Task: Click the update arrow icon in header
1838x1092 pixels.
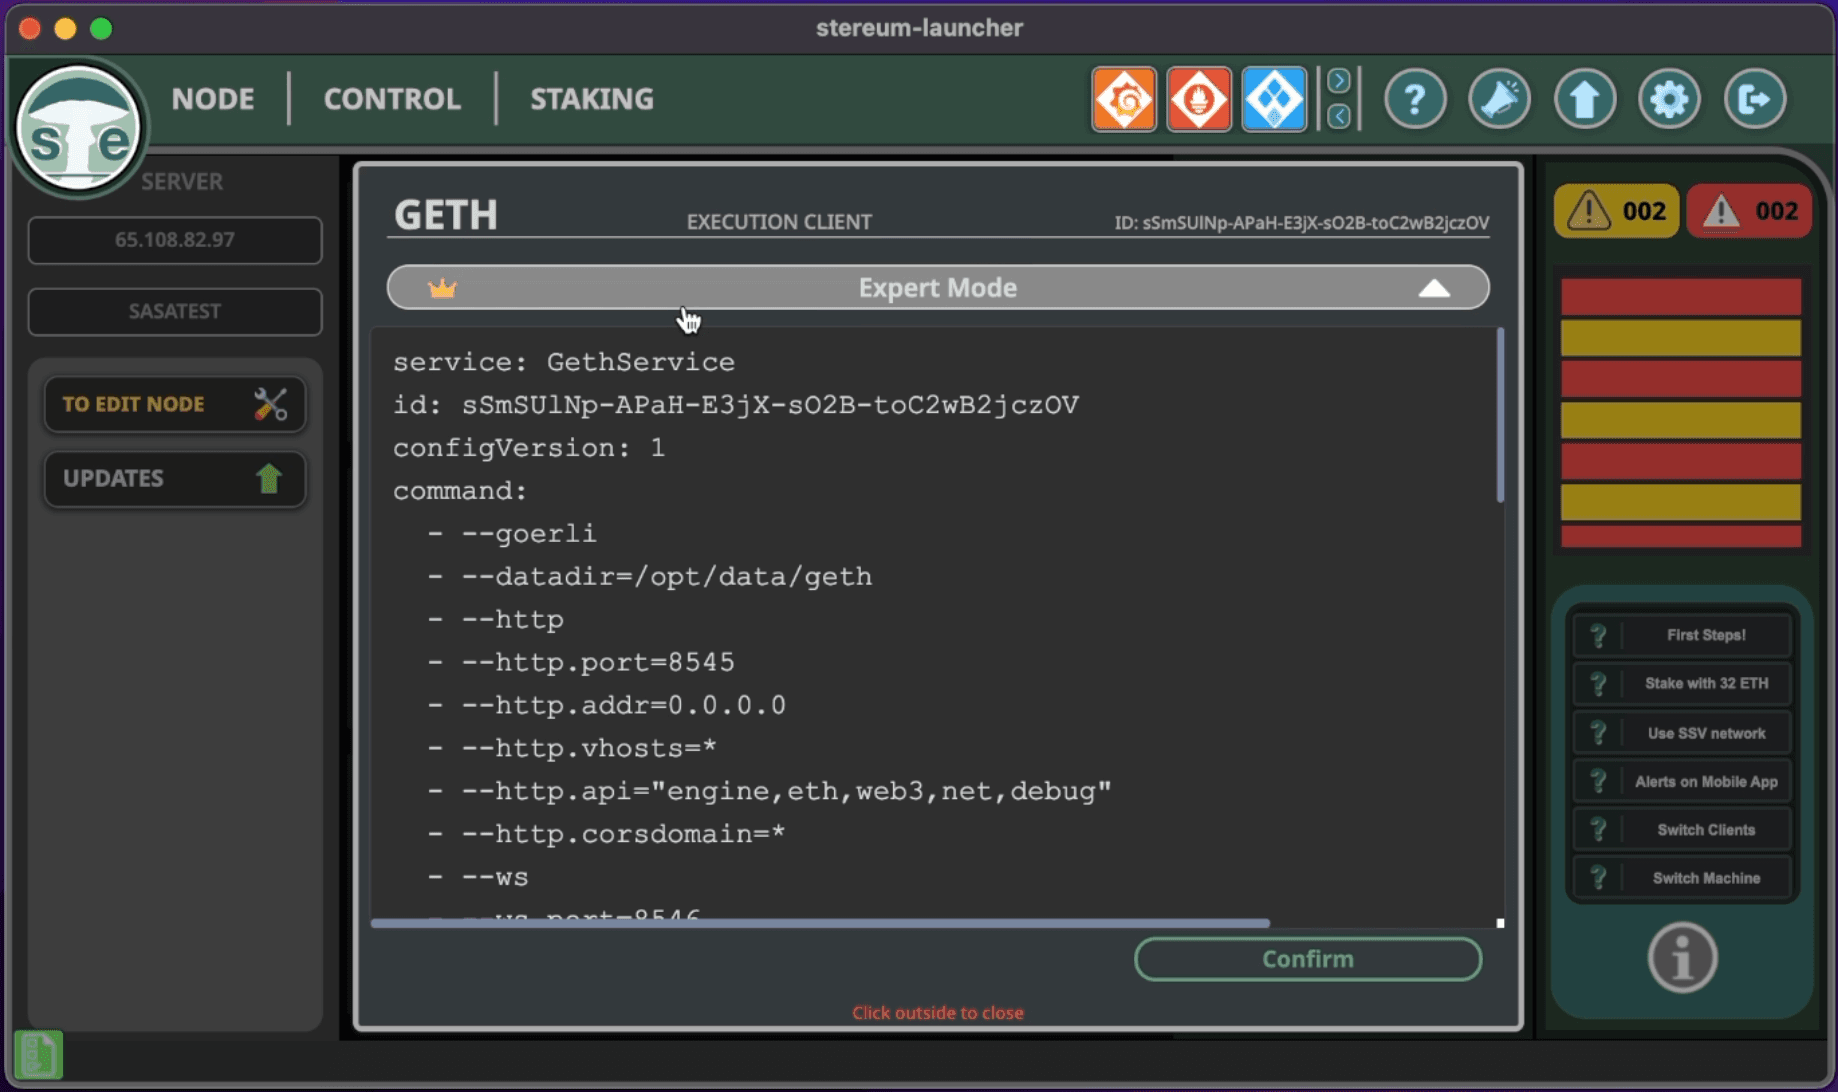Action: point(1585,99)
